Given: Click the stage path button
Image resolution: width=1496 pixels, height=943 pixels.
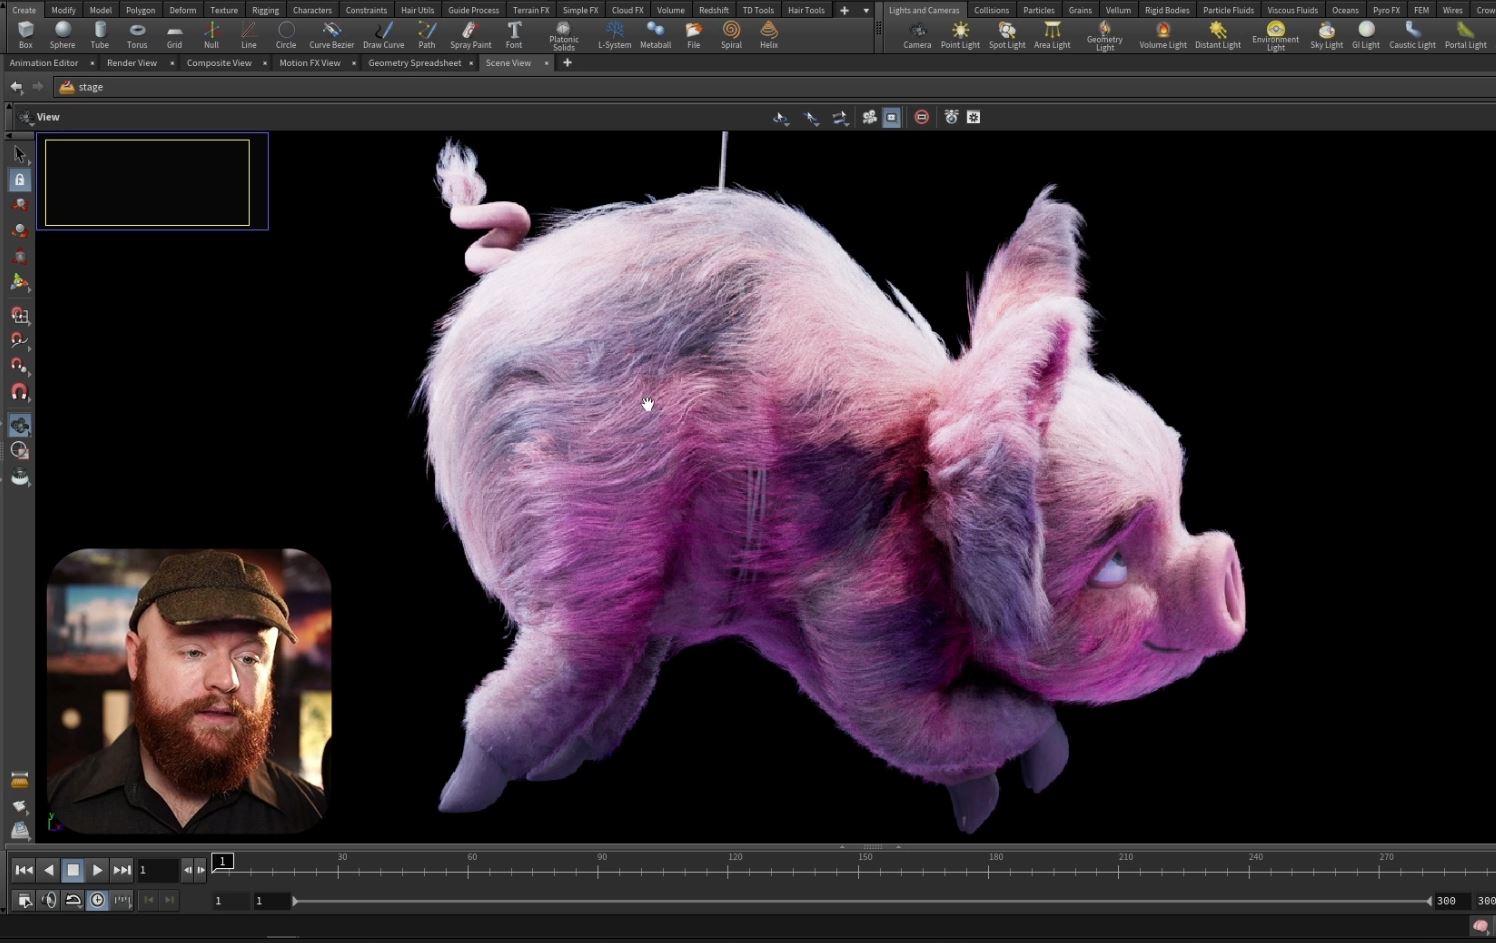Looking at the screenshot, I should click(81, 87).
